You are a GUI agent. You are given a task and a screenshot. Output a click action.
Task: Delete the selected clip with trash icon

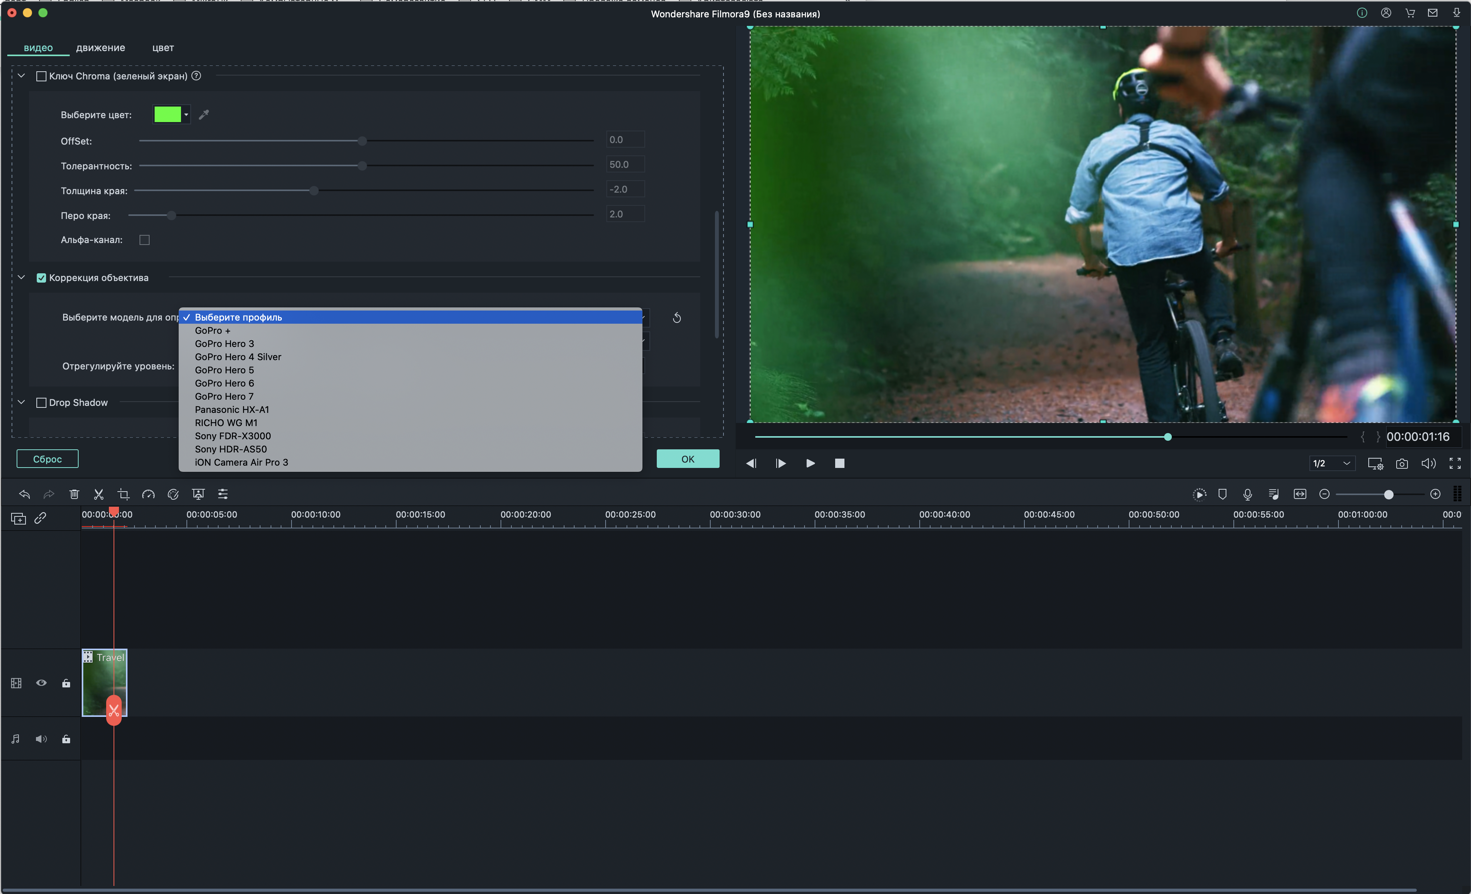[74, 494]
